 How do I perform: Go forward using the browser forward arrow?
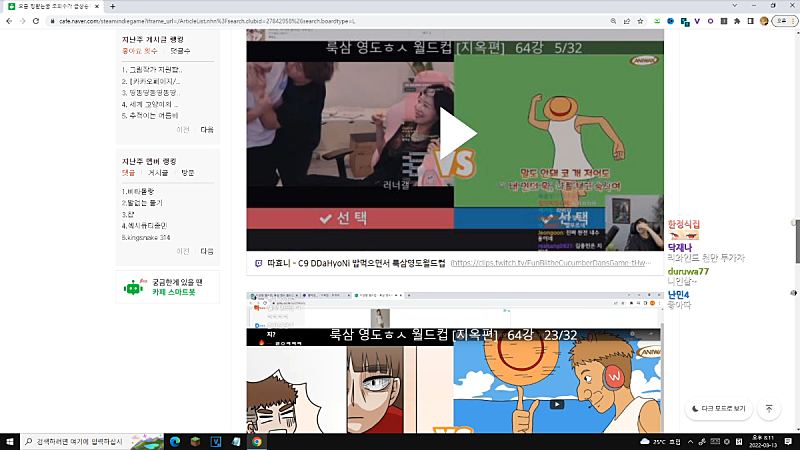22,21
